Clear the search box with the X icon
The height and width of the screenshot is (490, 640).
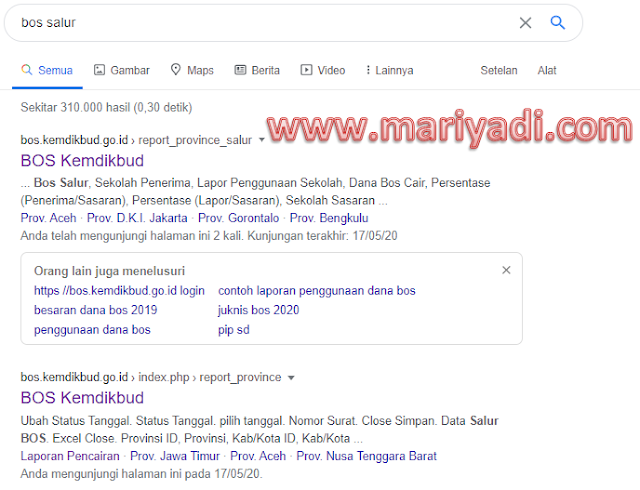tap(525, 23)
